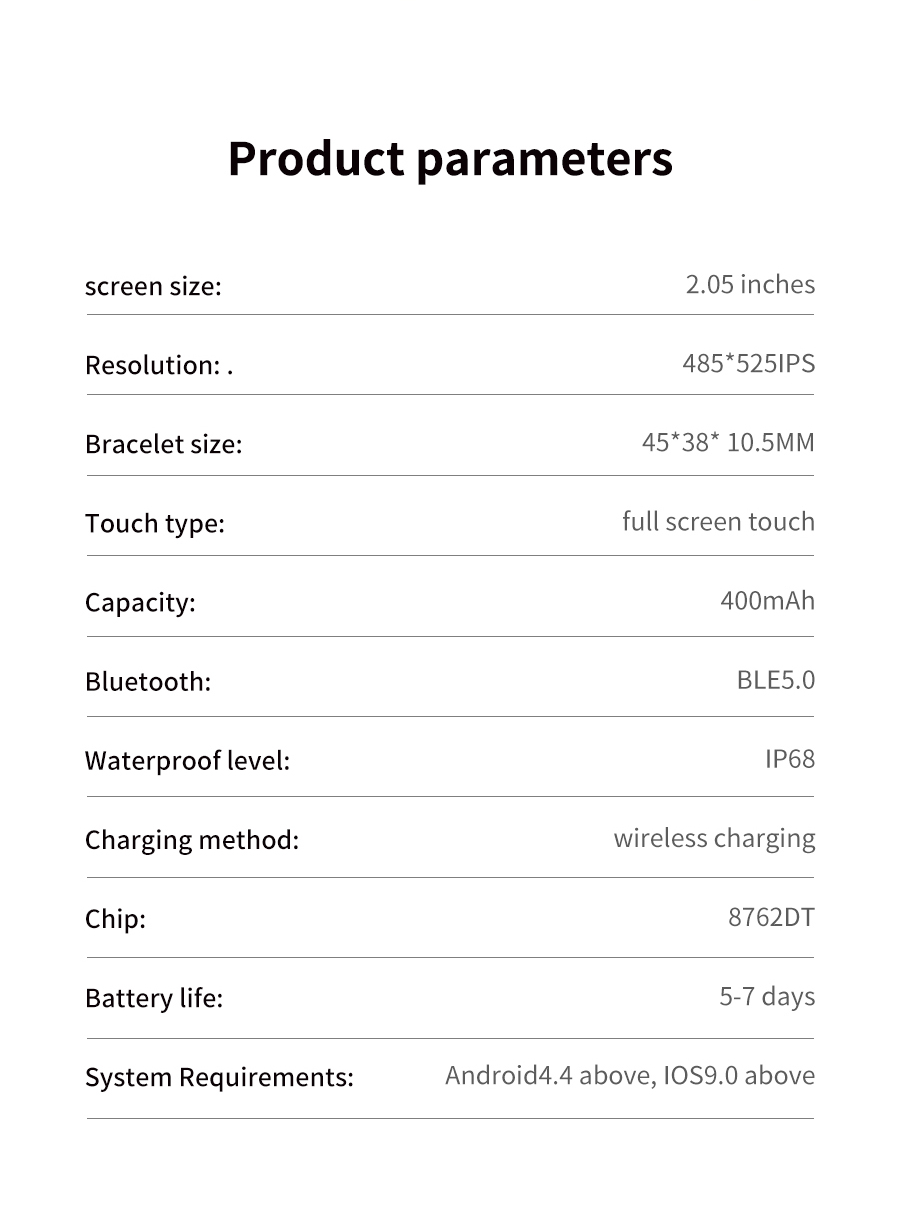Click the screen size label
This screenshot has height=1219, width=900.
[153, 287]
